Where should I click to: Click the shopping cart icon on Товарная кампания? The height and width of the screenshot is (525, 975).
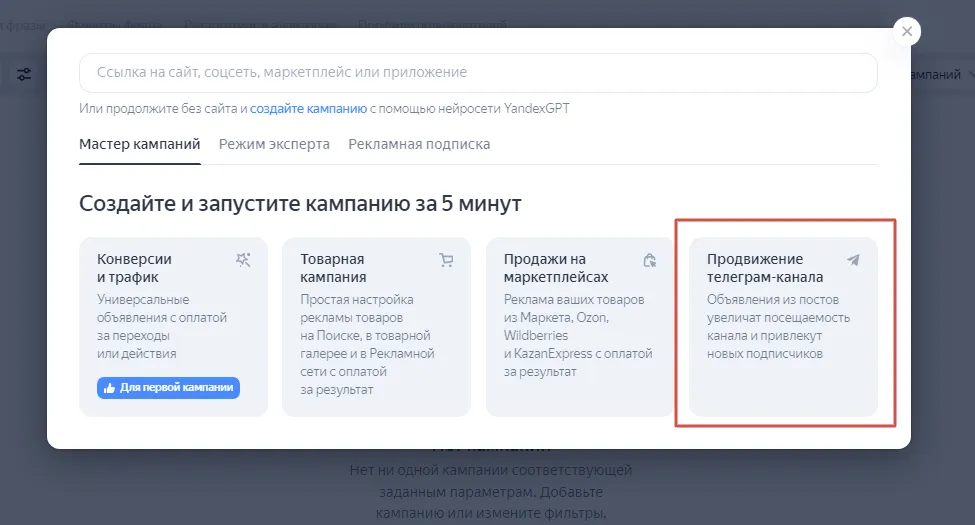[446, 260]
